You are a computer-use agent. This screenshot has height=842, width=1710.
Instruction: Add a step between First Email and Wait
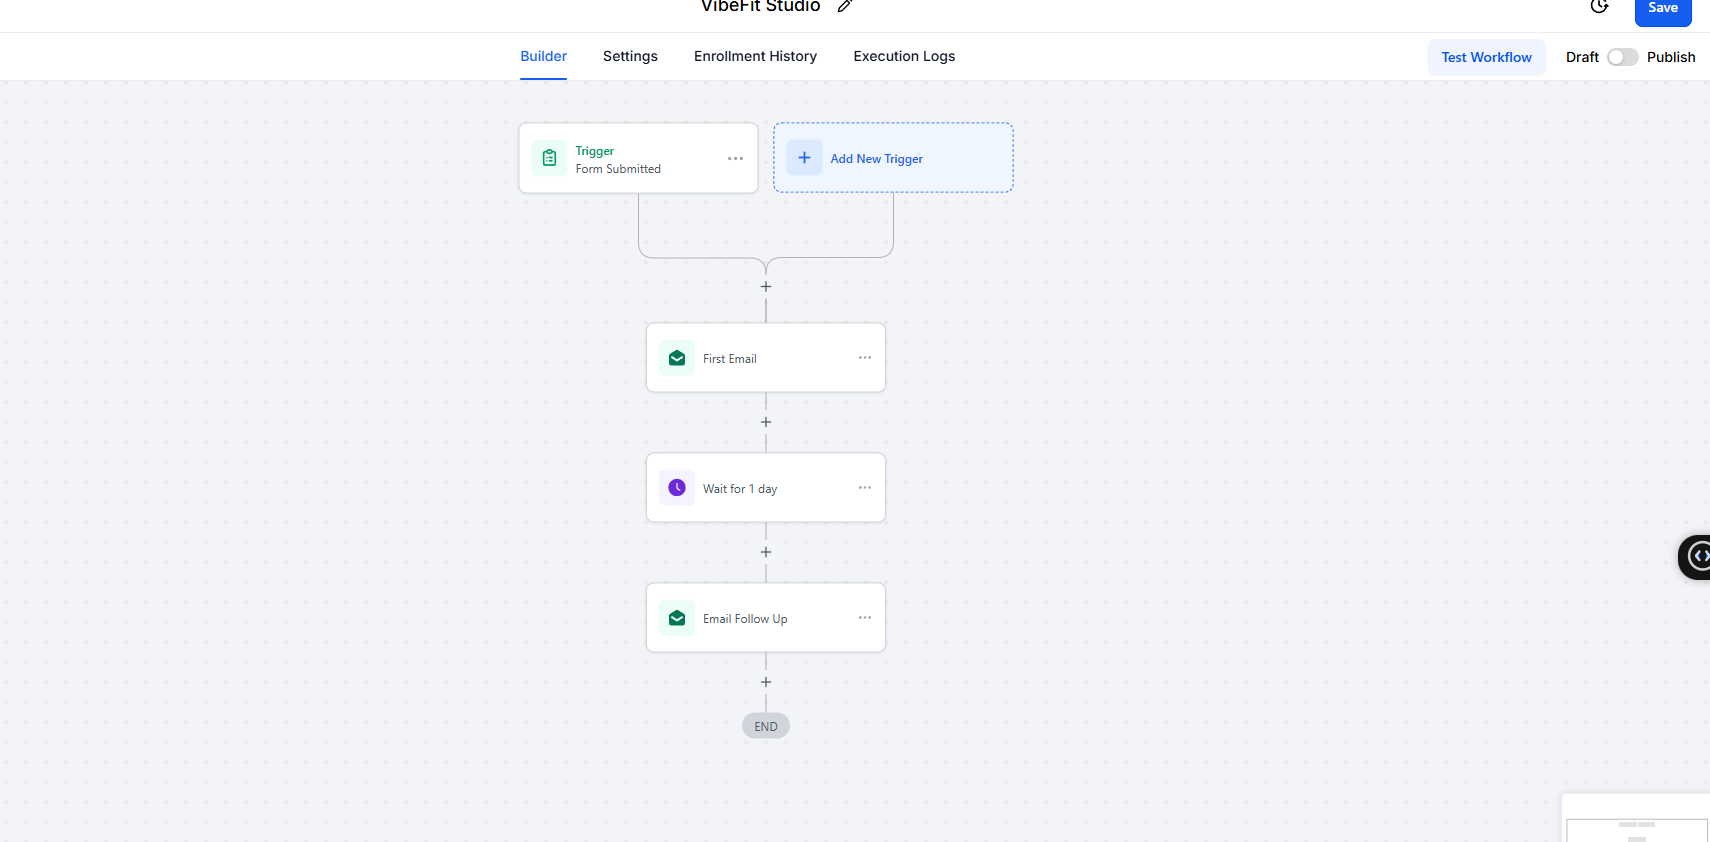pos(766,422)
